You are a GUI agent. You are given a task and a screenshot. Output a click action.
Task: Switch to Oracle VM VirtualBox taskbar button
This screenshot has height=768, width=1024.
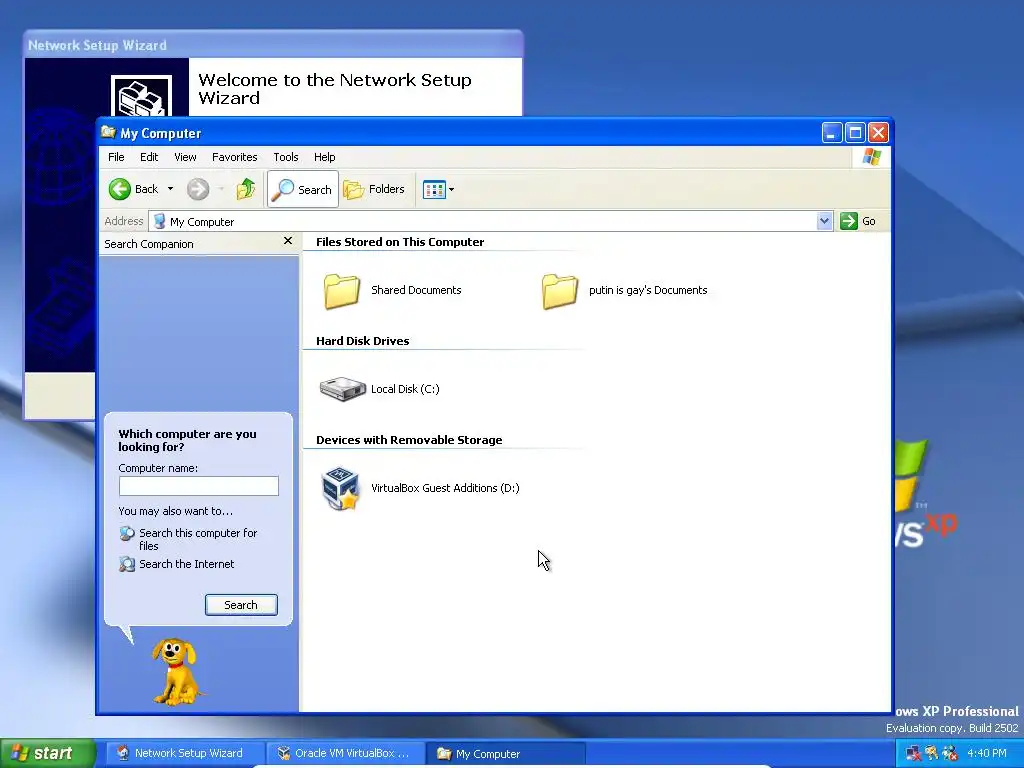(x=345, y=753)
